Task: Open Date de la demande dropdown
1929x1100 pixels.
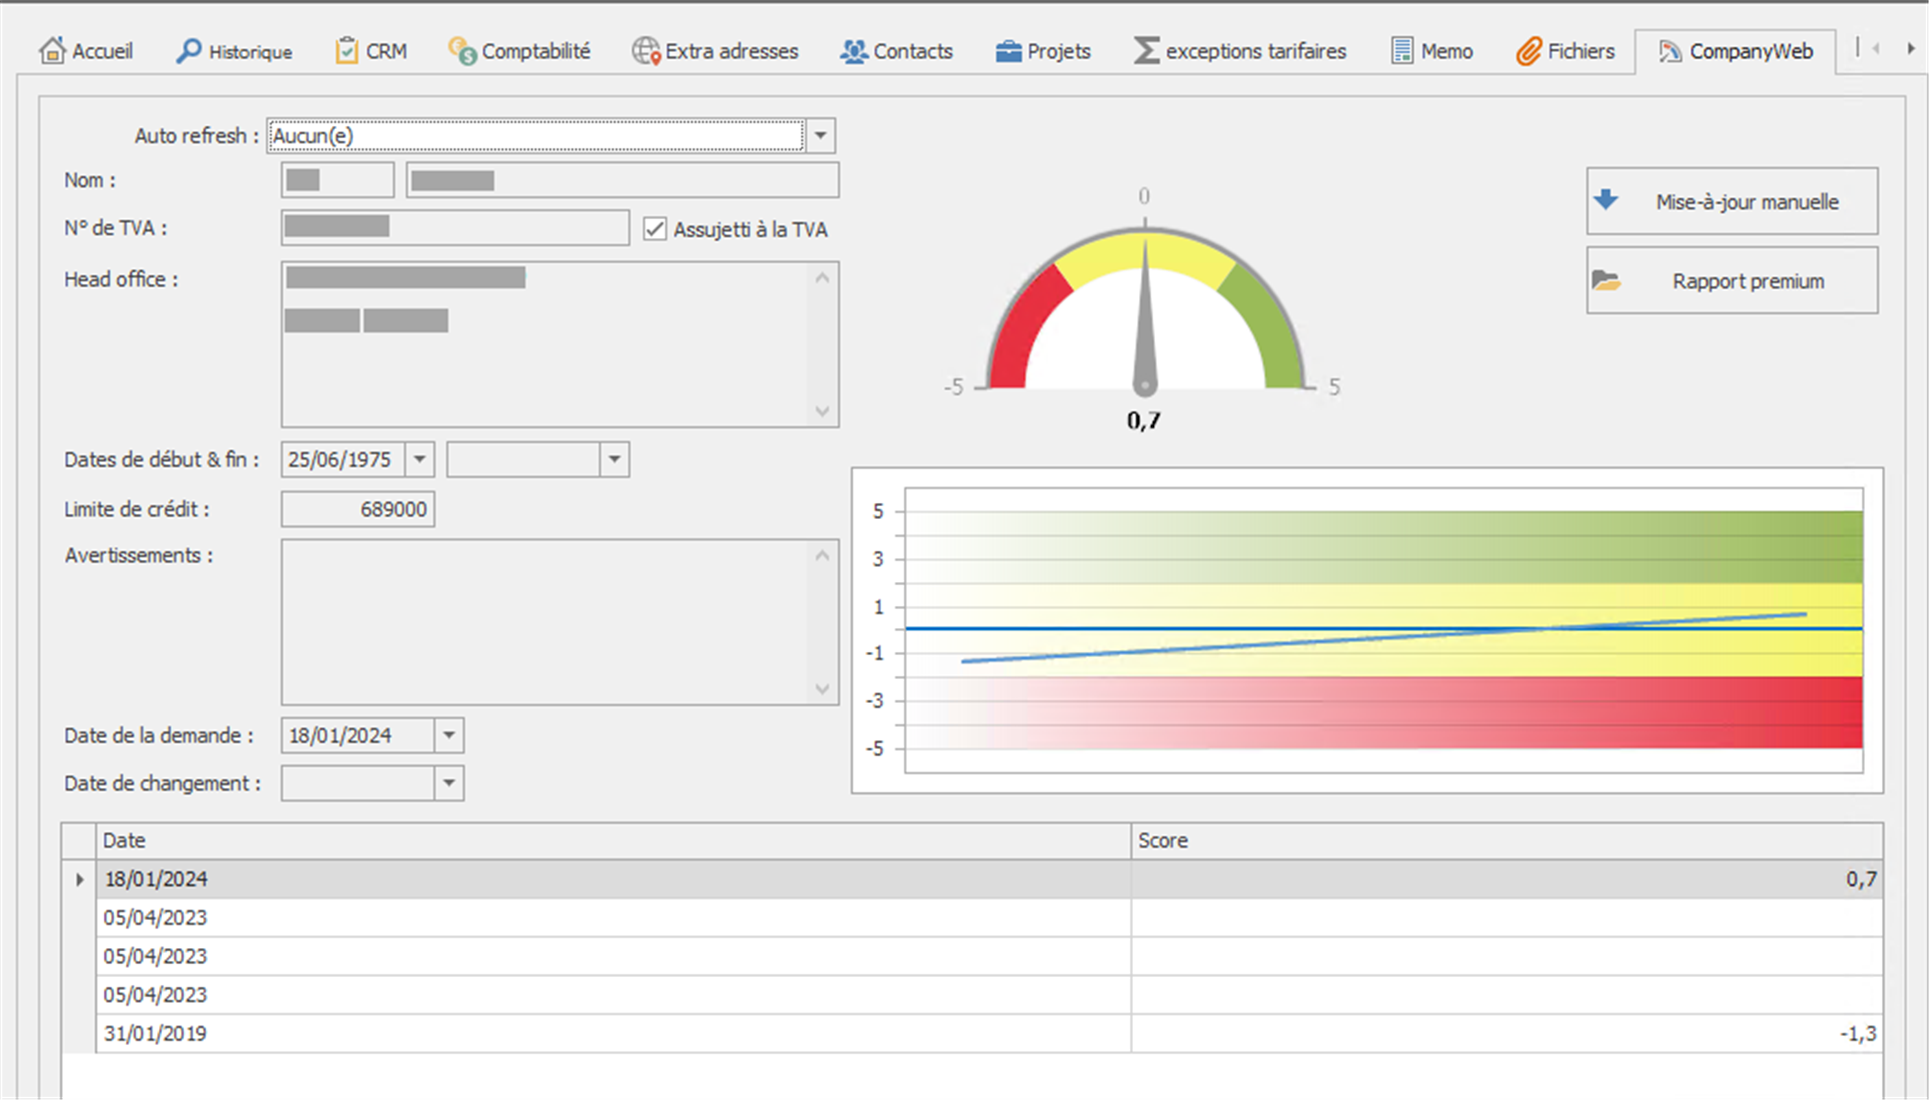Action: (449, 735)
